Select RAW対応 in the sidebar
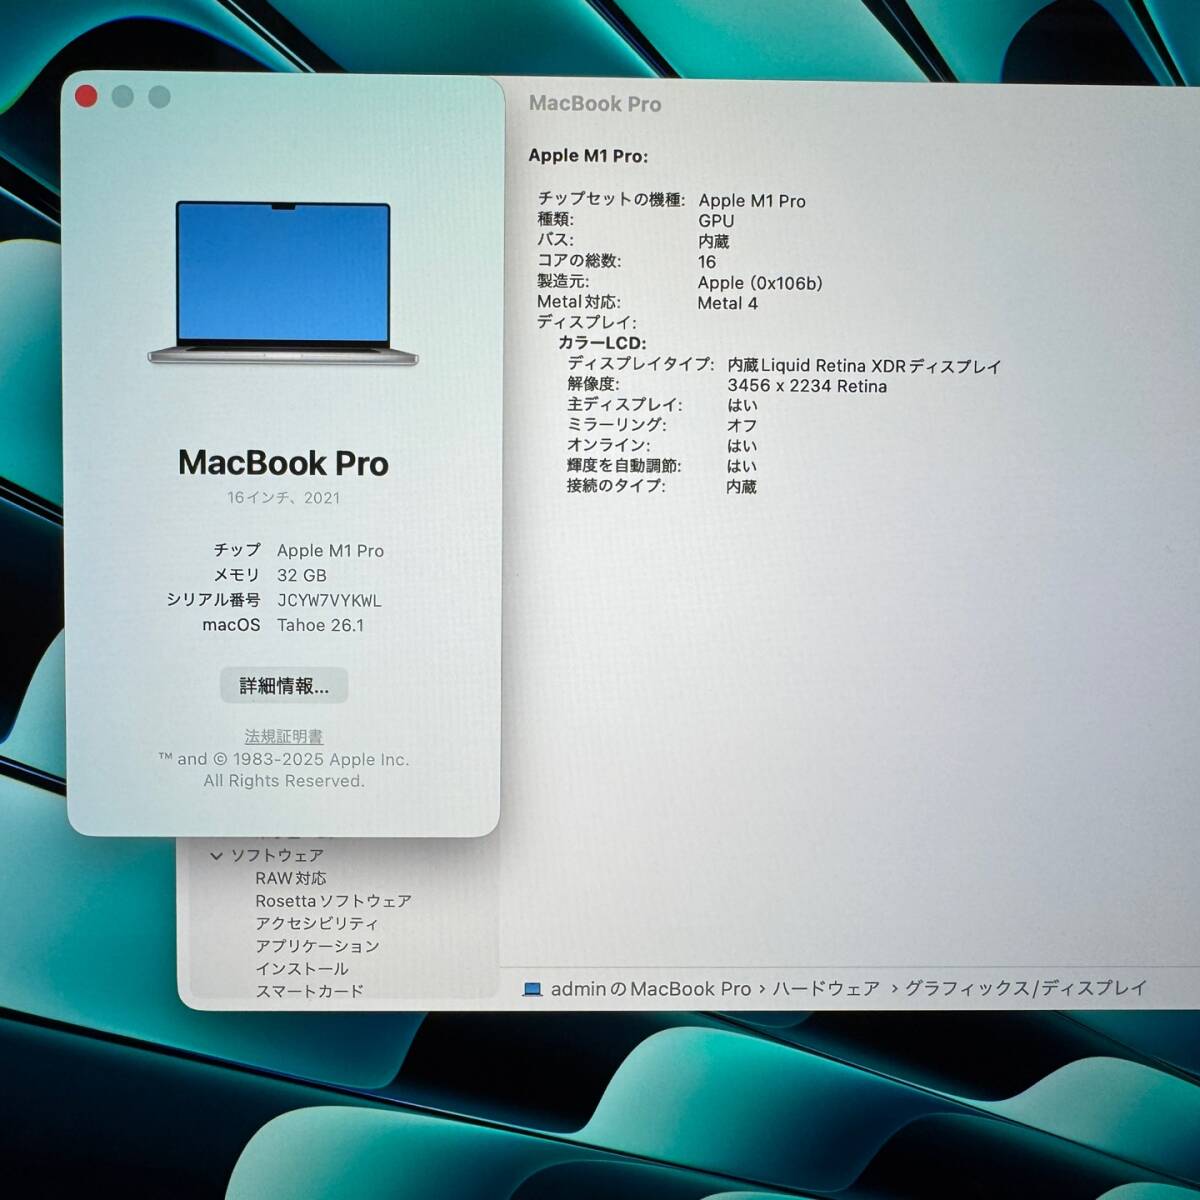The width and height of the screenshot is (1200, 1200). (291, 878)
